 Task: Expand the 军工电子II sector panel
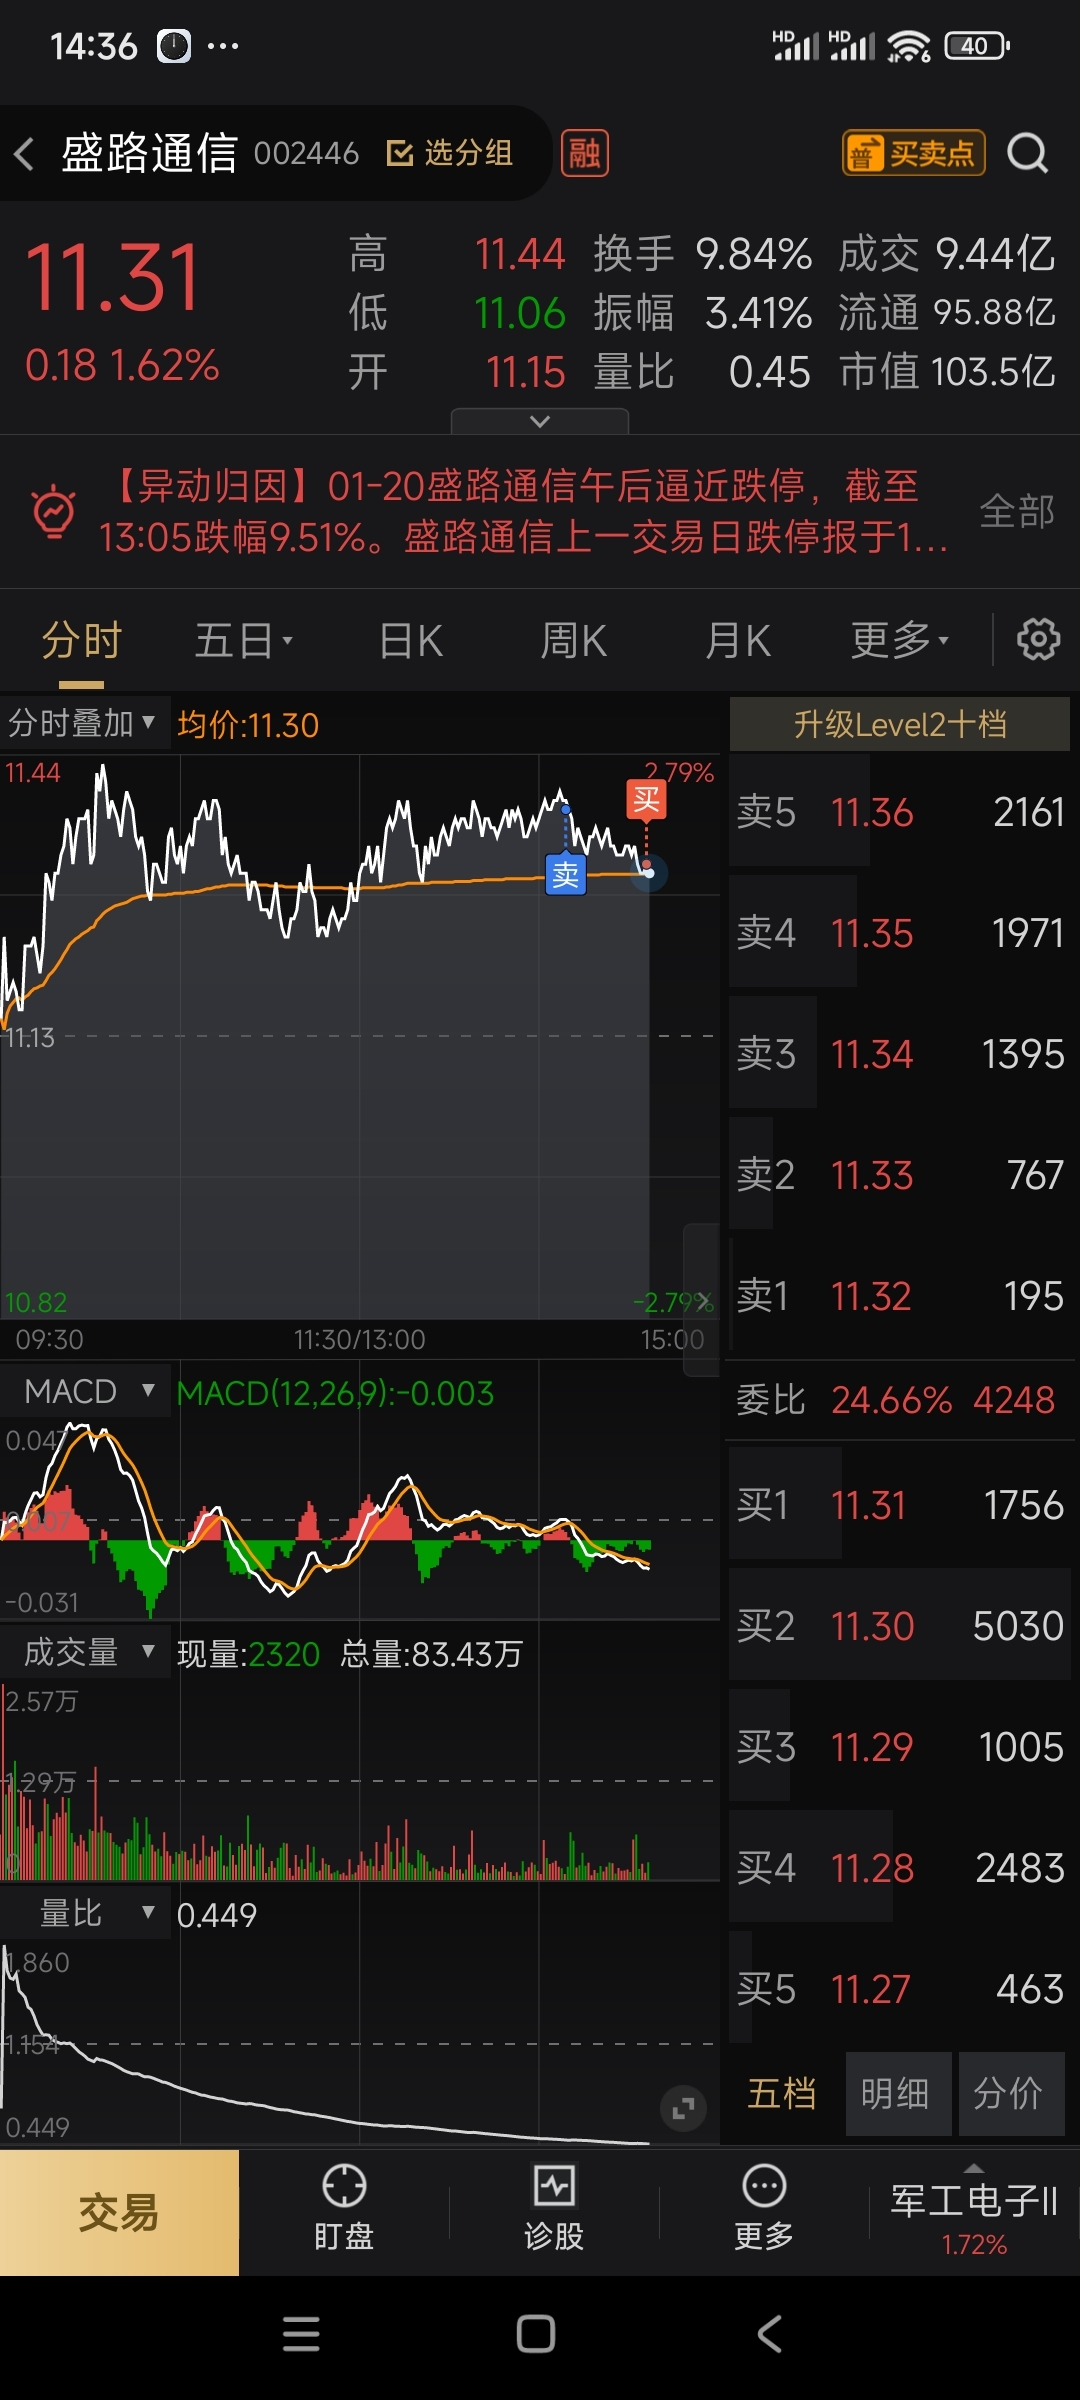tap(974, 2213)
